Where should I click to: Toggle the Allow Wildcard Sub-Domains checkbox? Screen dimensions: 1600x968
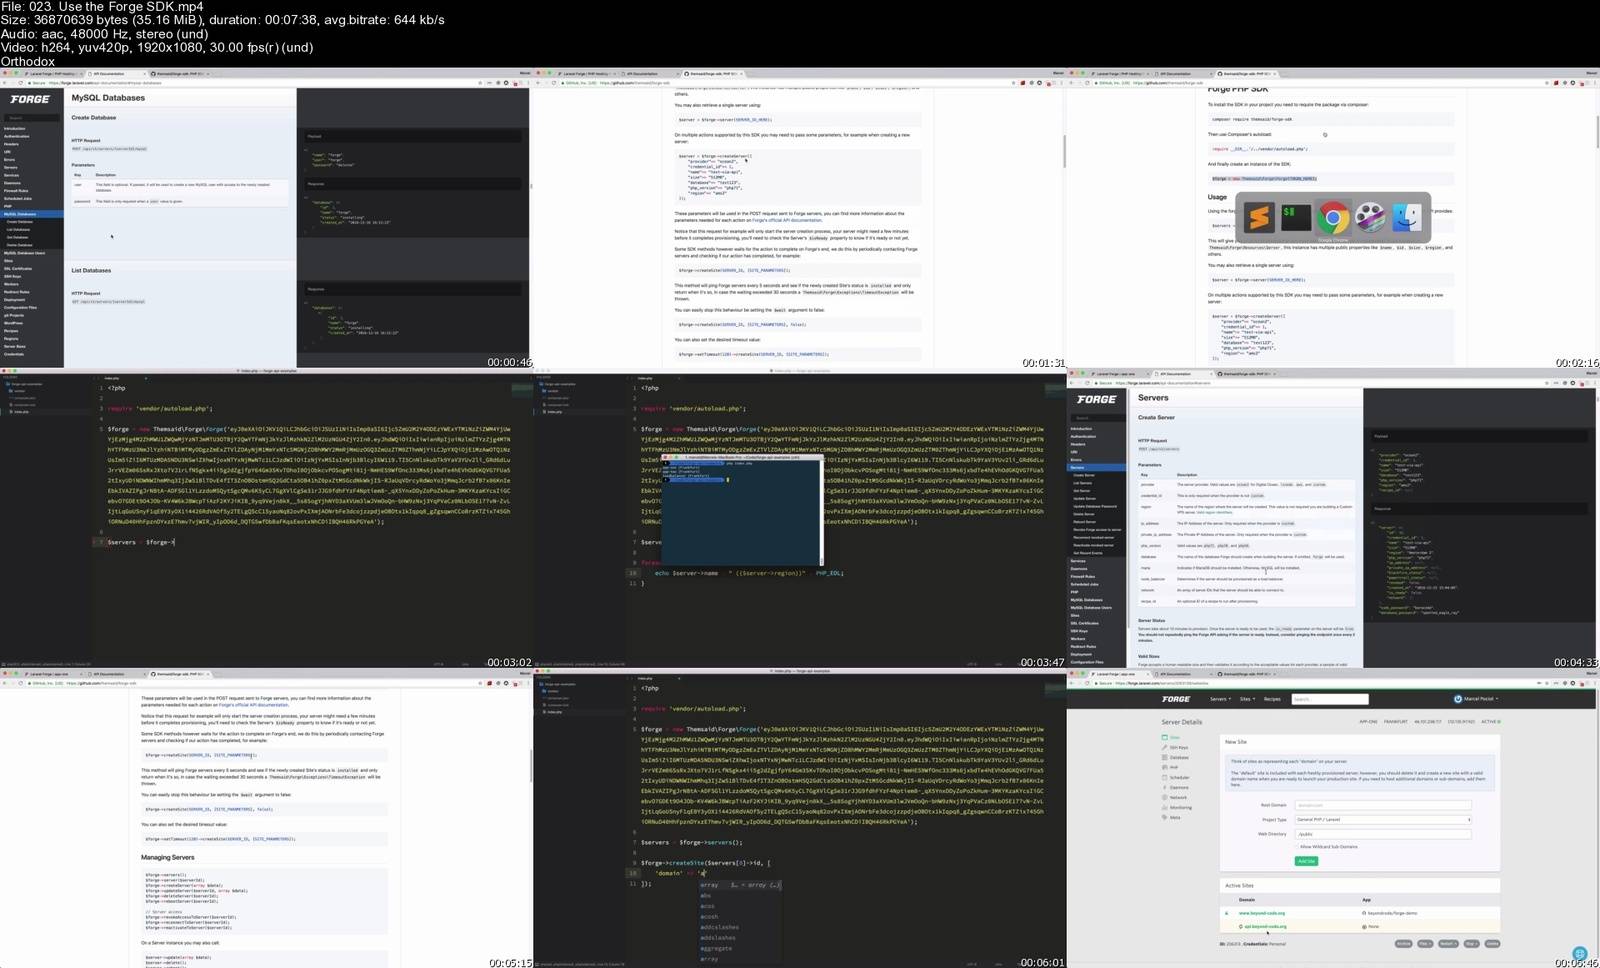[1298, 846]
